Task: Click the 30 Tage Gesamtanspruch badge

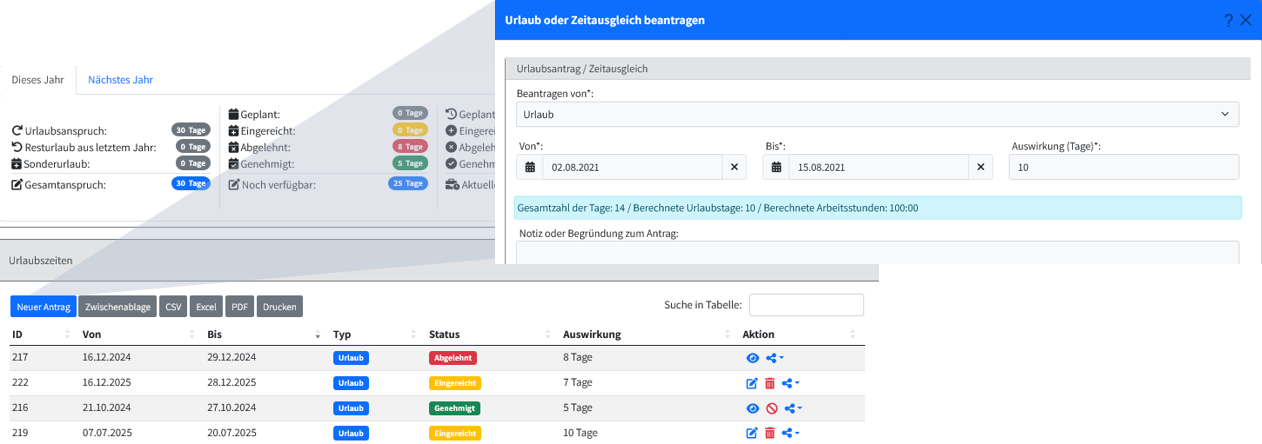Action: [x=190, y=183]
